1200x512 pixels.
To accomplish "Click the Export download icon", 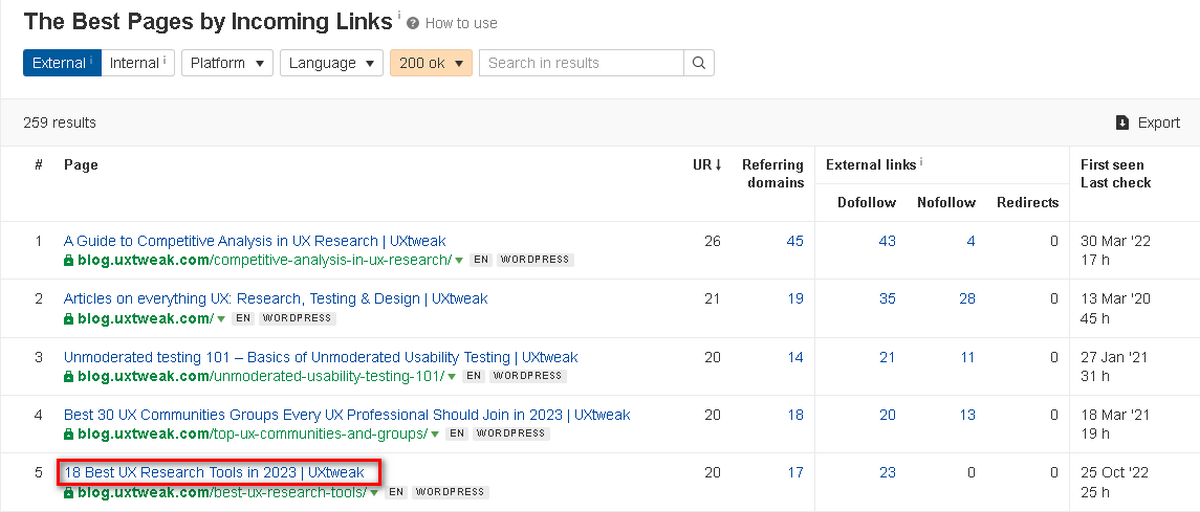I will (x=1122, y=123).
